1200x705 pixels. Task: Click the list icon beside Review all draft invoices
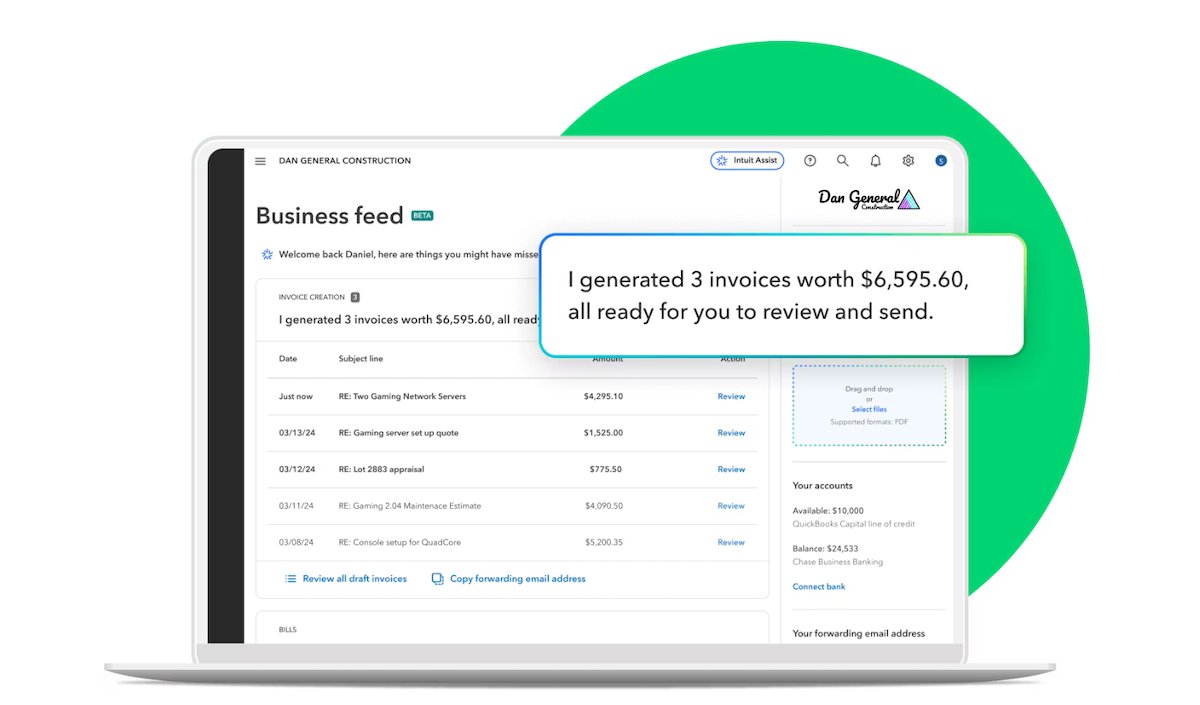click(x=291, y=579)
